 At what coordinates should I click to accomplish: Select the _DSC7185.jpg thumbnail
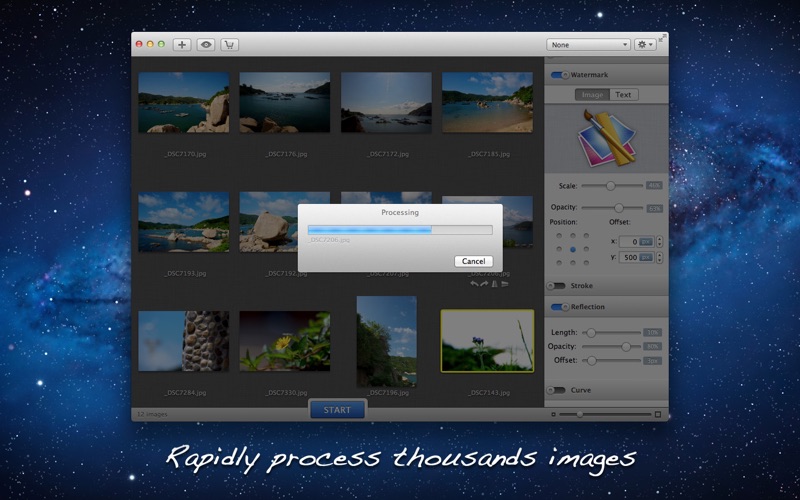[487, 103]
